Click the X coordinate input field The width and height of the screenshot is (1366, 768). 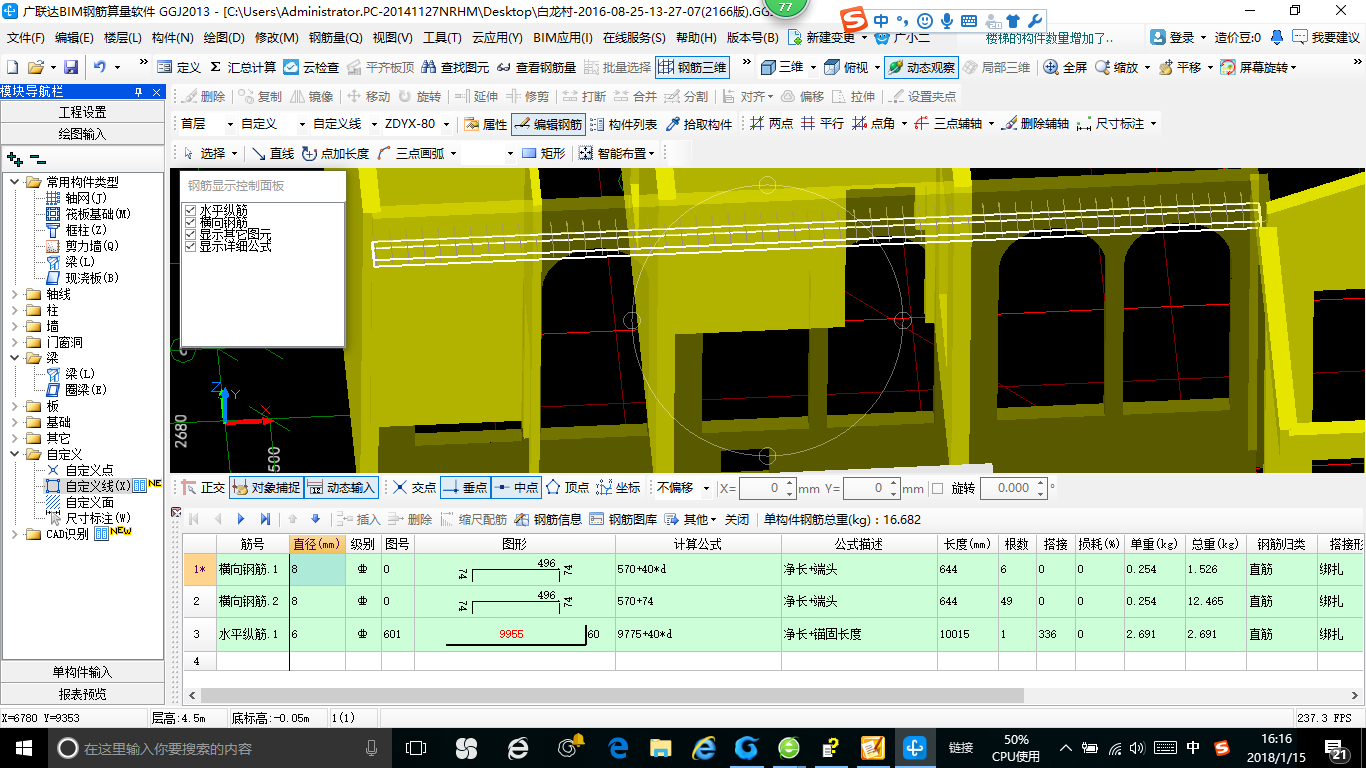click(x=766, y=488)
